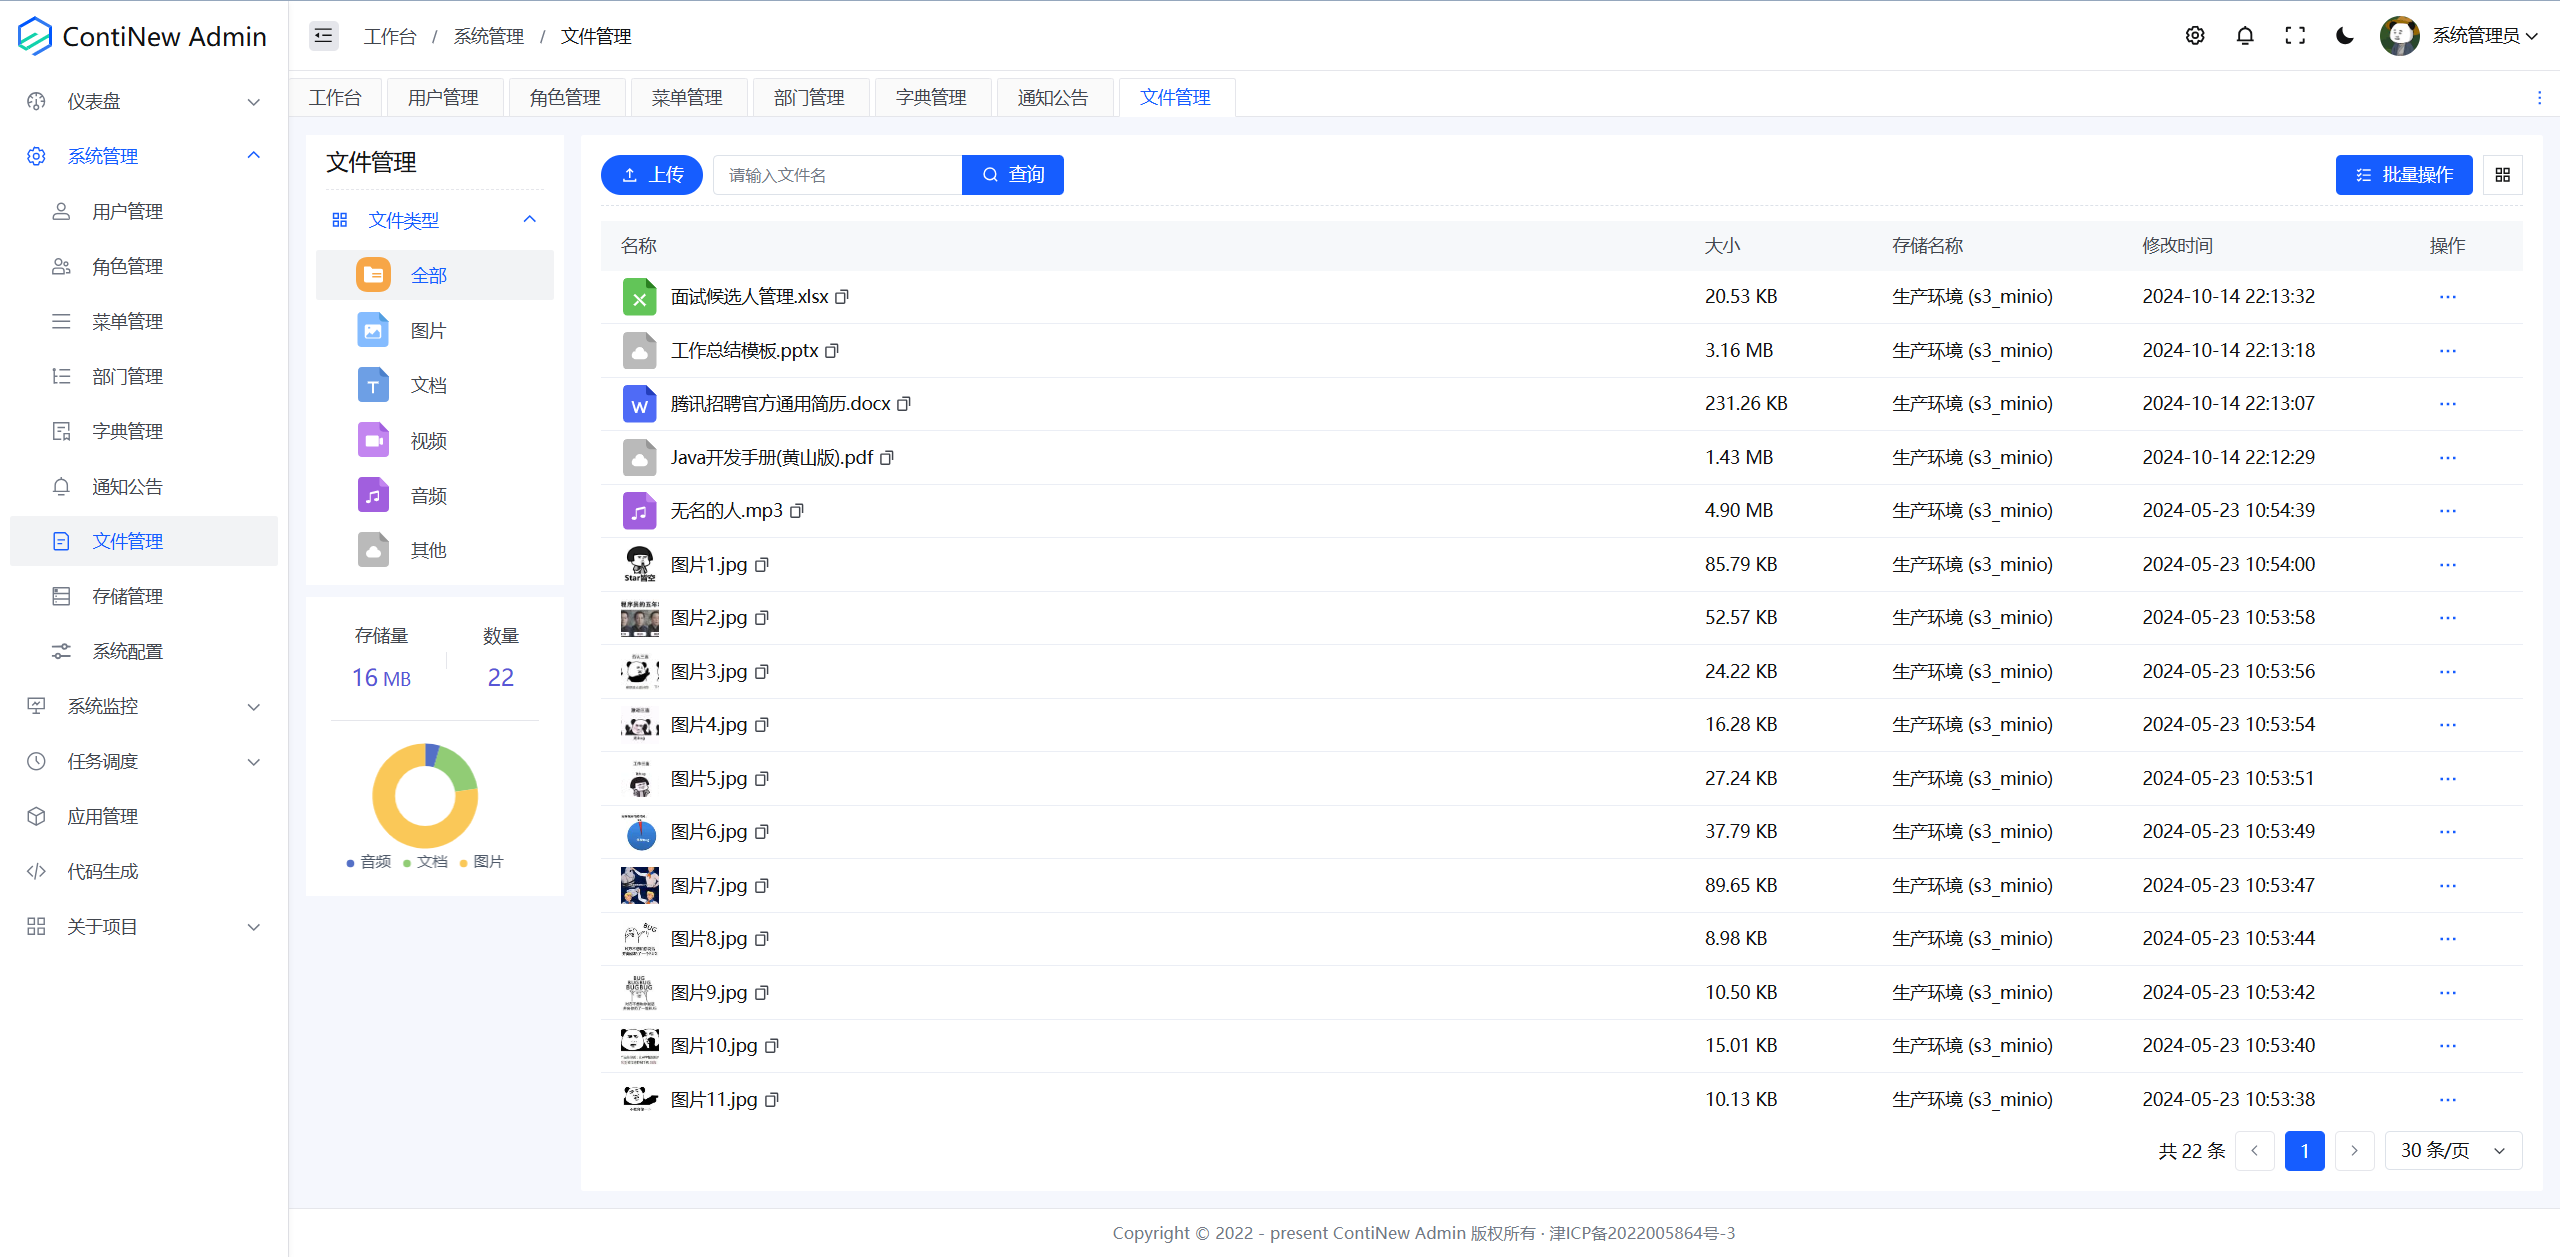Select the 视频 file type icon

tap(373, 441)
